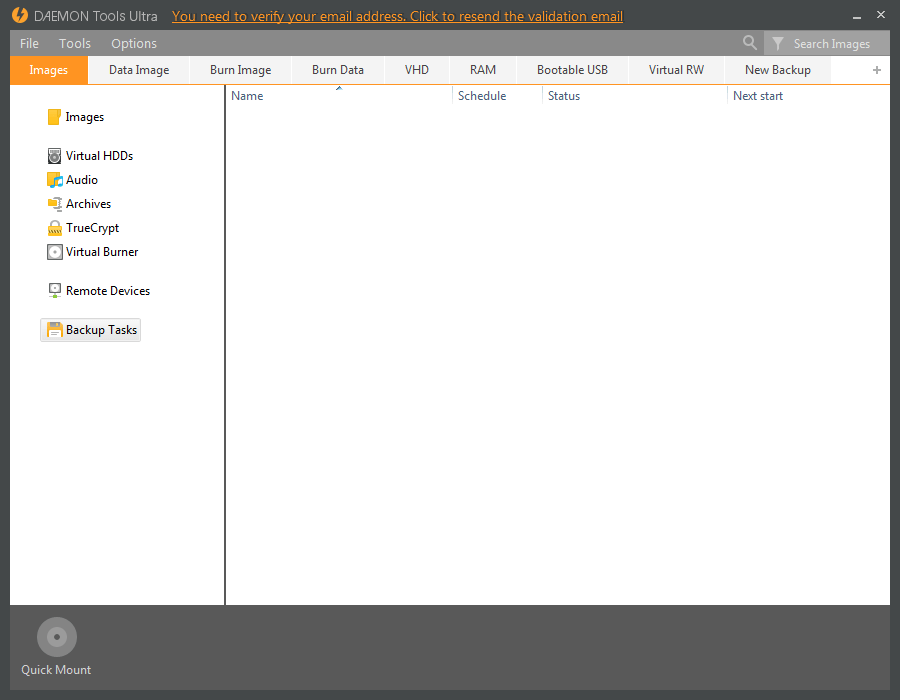The height and width of the screenshot is (700, 900).
Task: Switch to the Bootable USB tab
Action: pos(571,69)
